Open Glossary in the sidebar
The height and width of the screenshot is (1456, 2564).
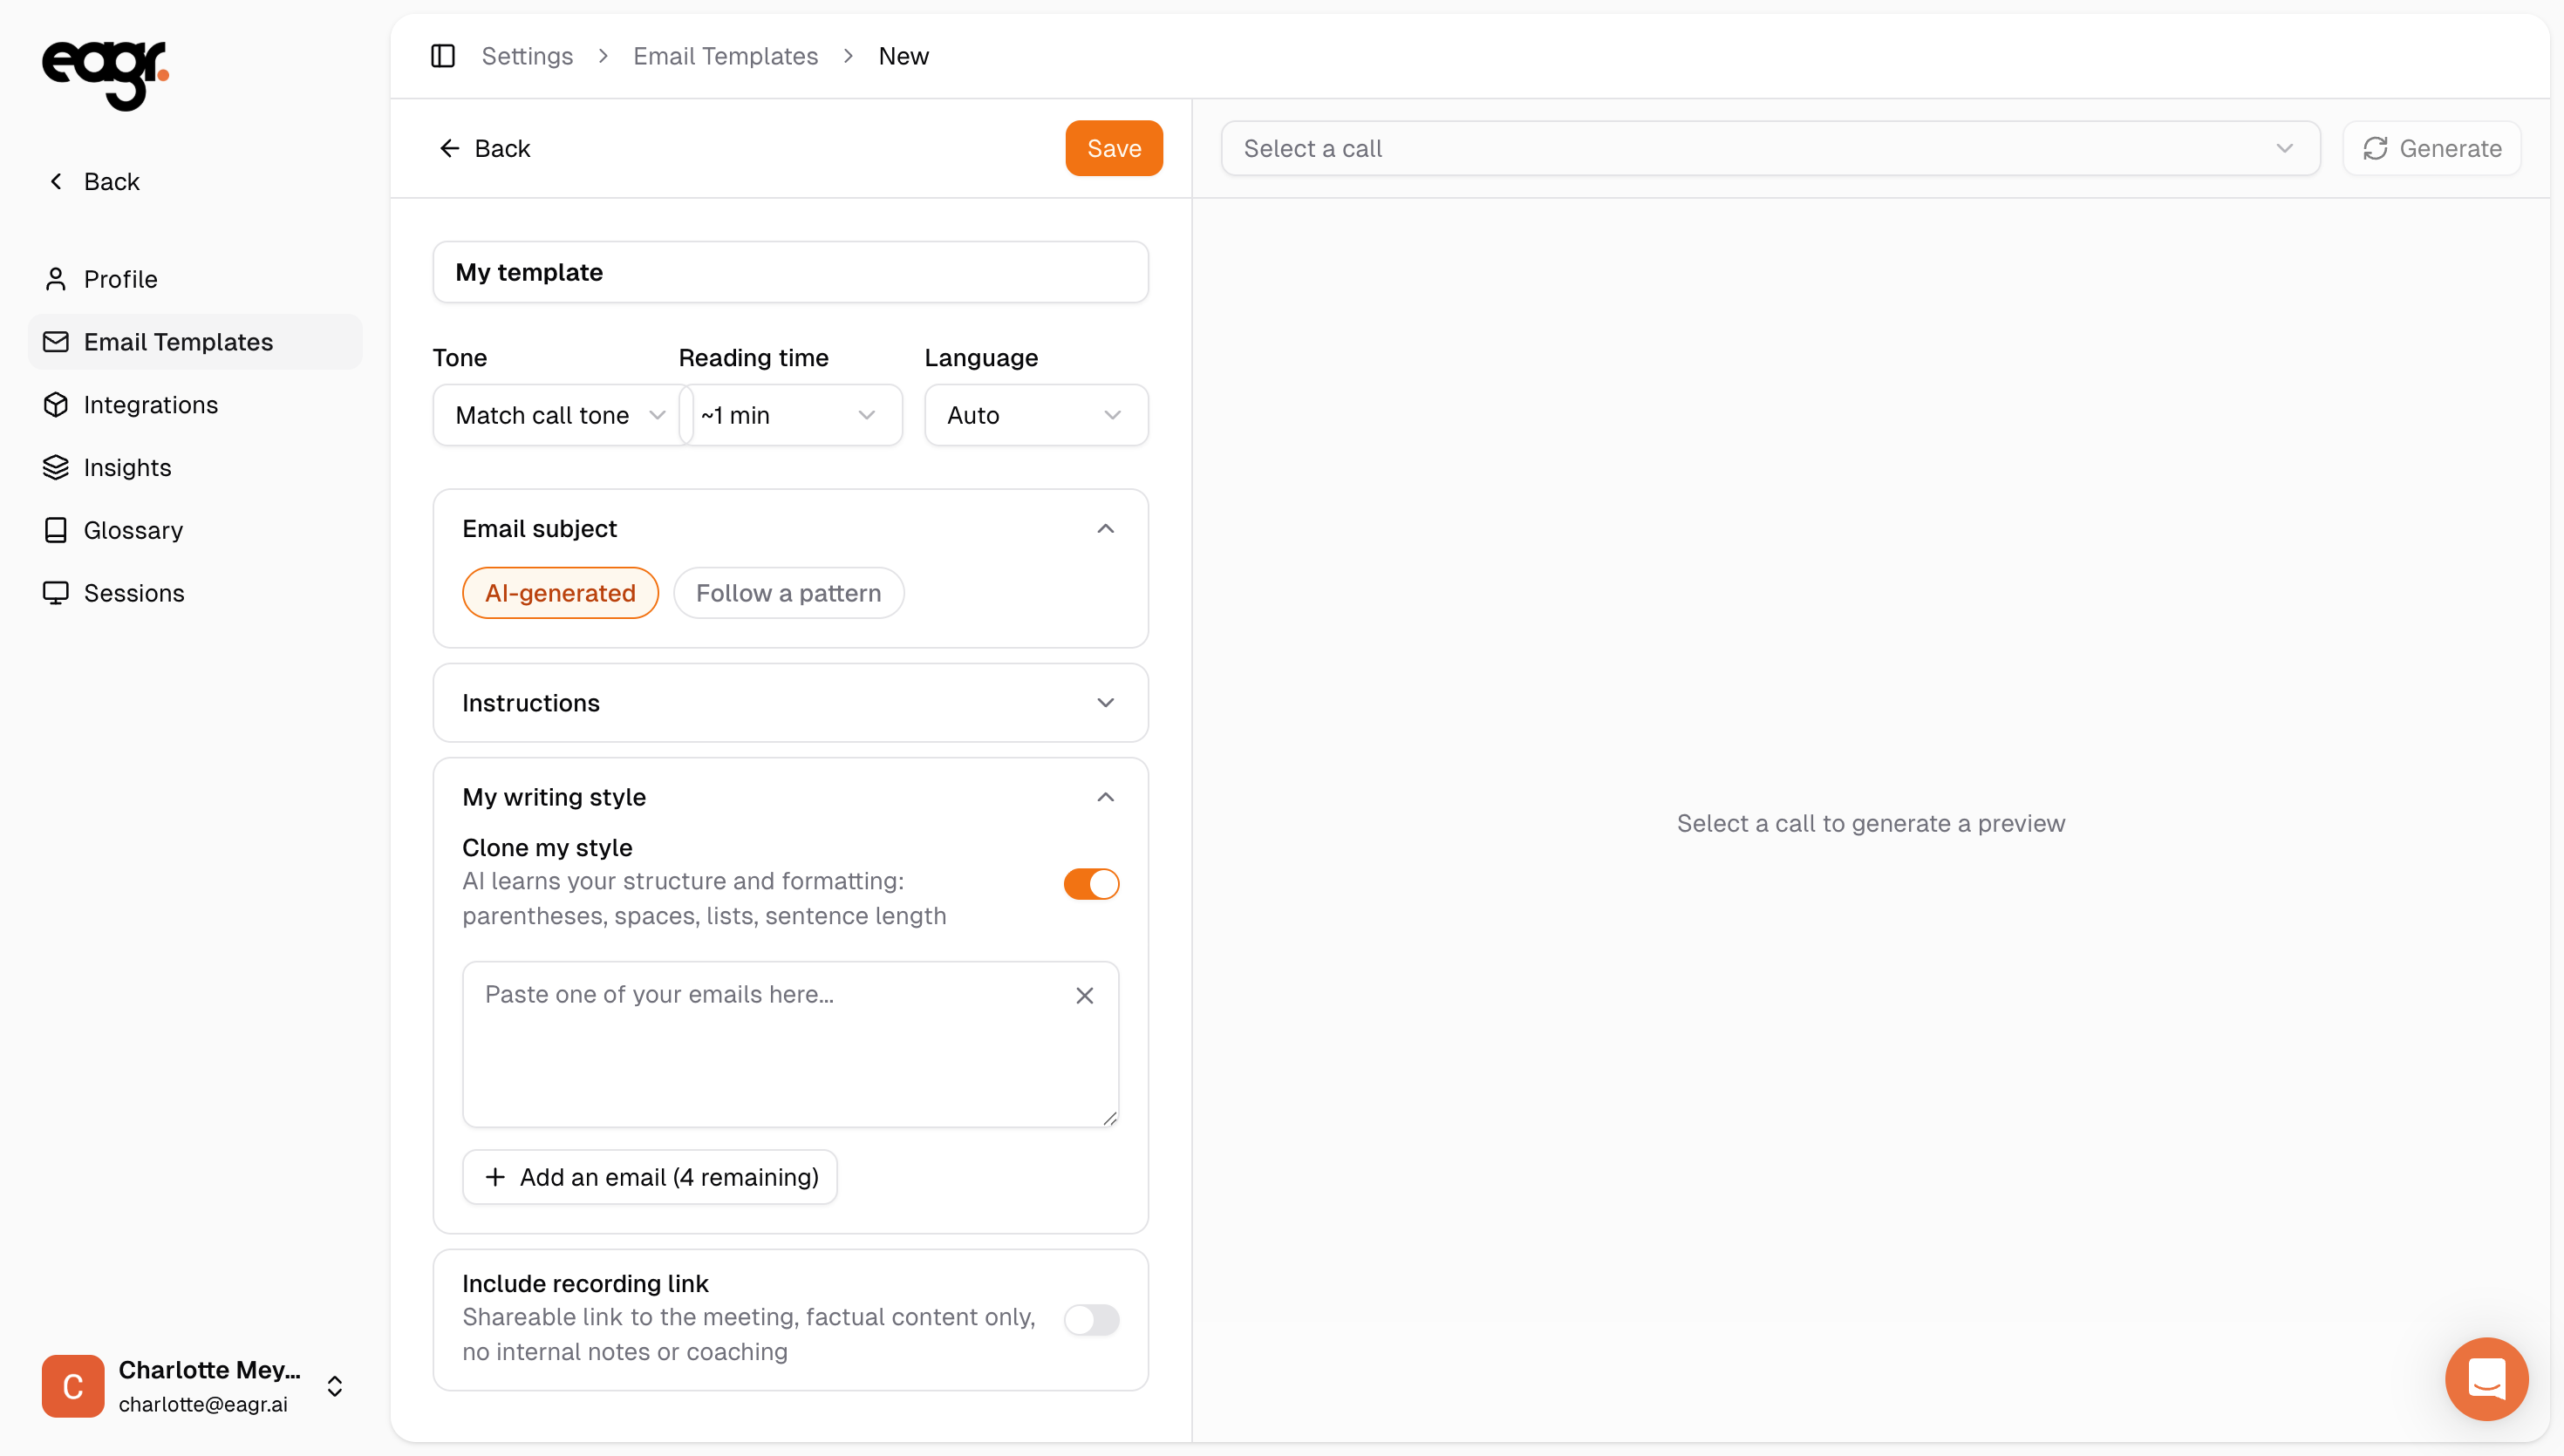tap(133, 530)
